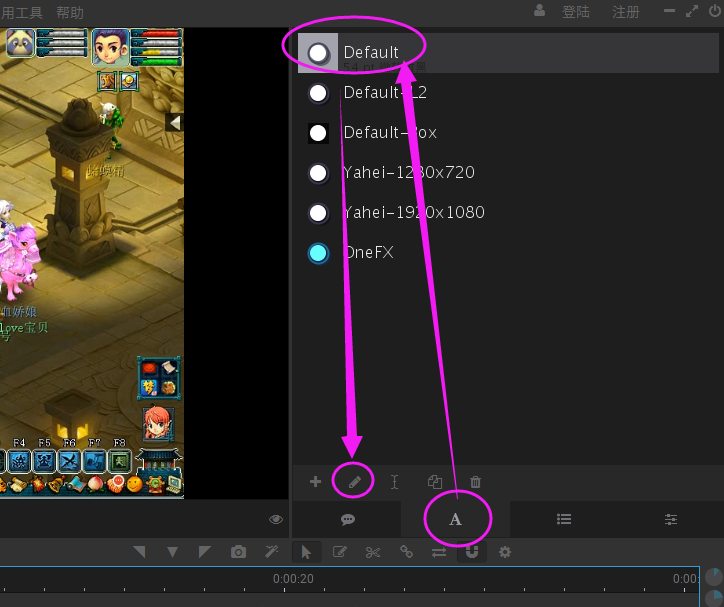
Task: Add a new subtitle style with plus icon
Action: point(315,482)
